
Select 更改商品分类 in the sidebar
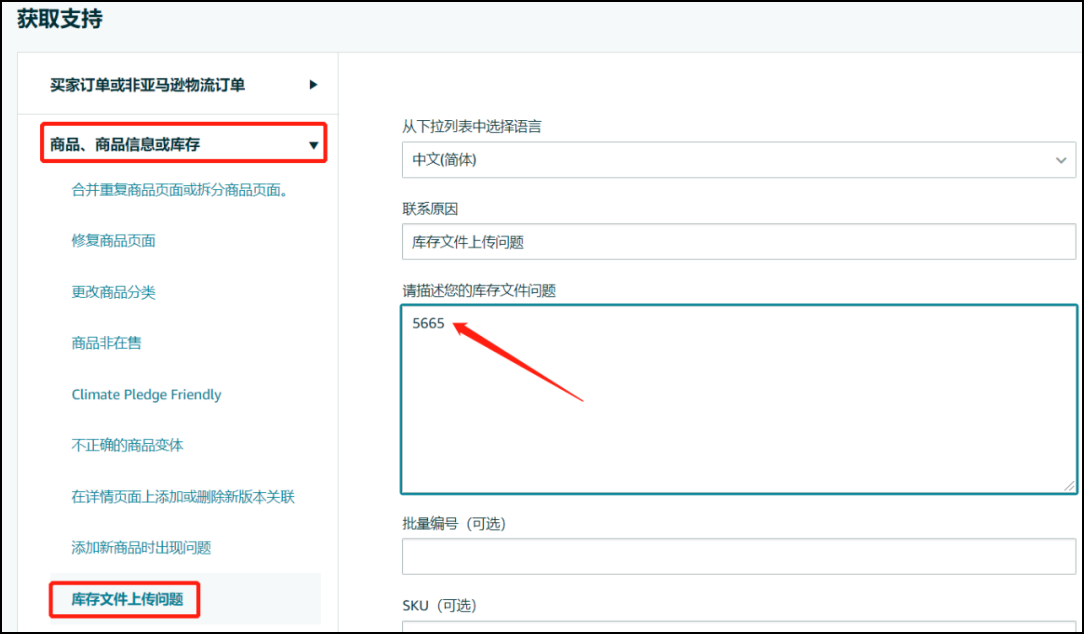(x=113, y=292)
